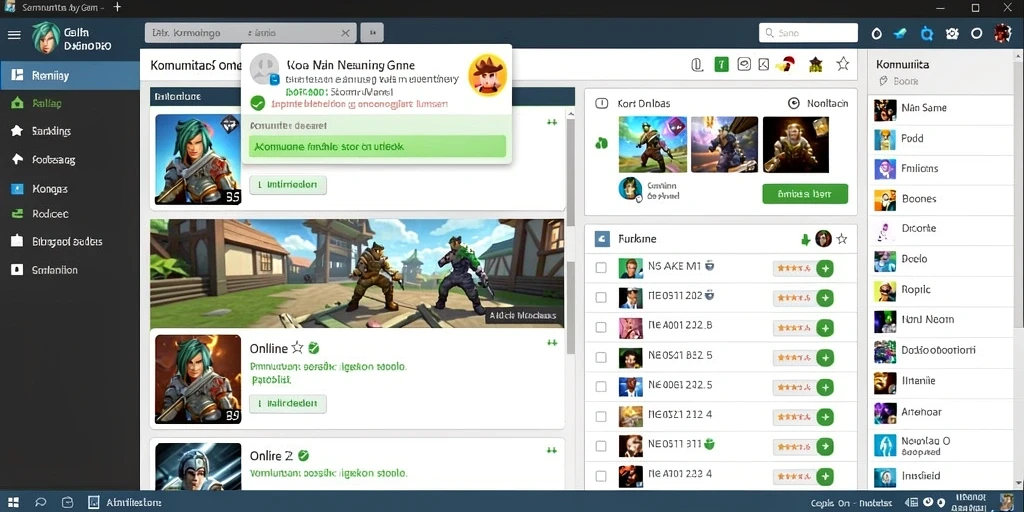Open the hamburger menu icon
Viewport: 1024px width, 512px height.
point(14,34)
